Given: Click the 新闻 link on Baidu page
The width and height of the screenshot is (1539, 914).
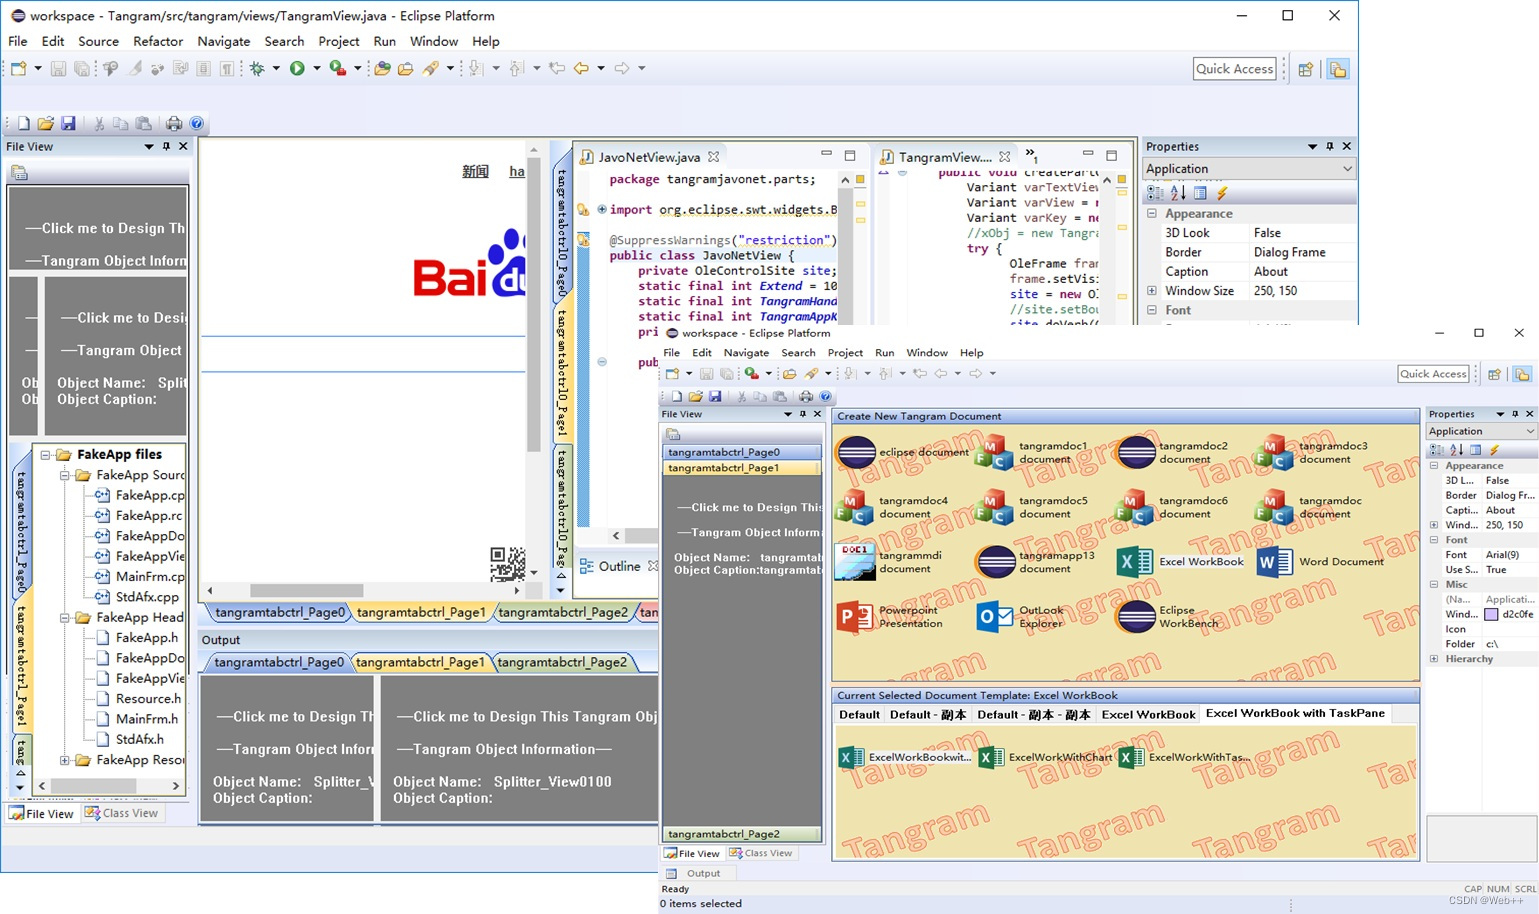Looking at the screenshot, I should click(475, 172).
